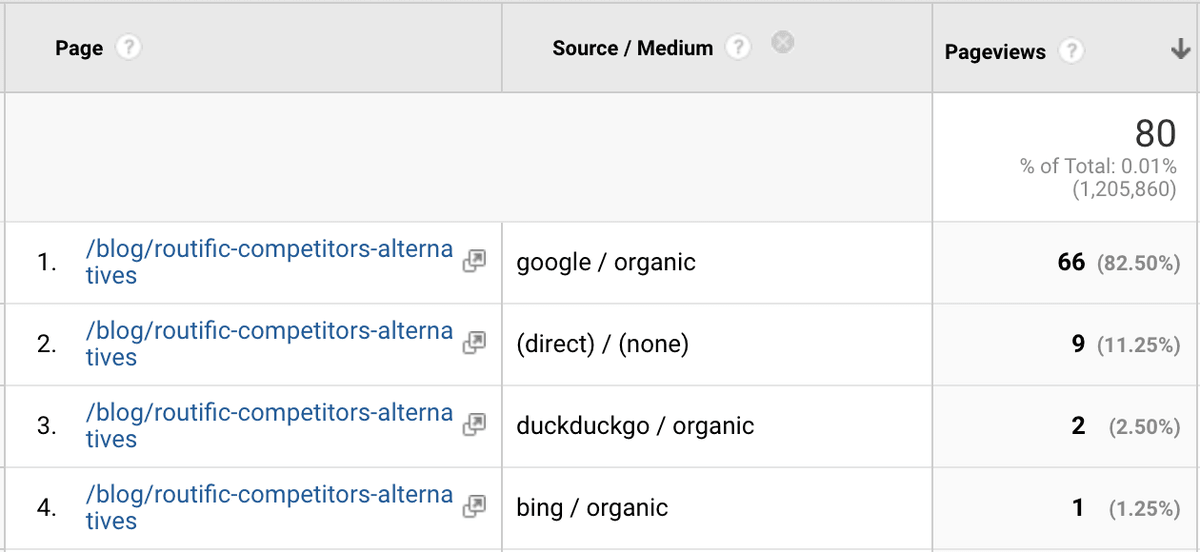Select the google / organic cell
The height and width of the screenshot is (552, 1200).
[x=717, y=263]
